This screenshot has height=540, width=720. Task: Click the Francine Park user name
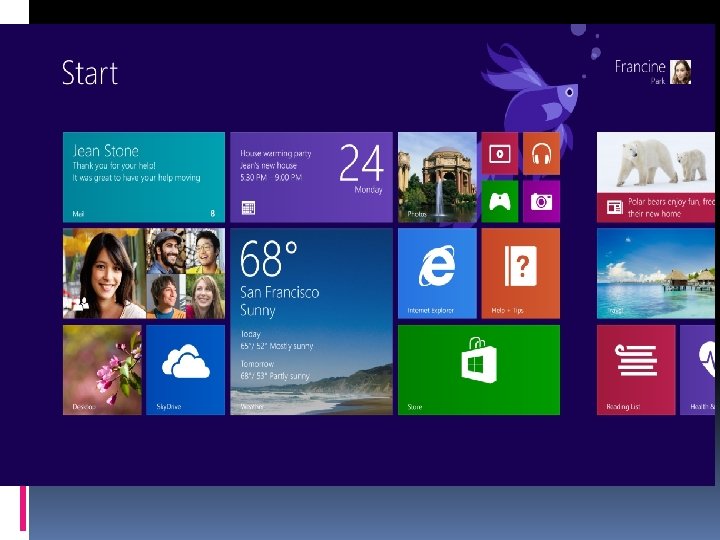(640, 72)
